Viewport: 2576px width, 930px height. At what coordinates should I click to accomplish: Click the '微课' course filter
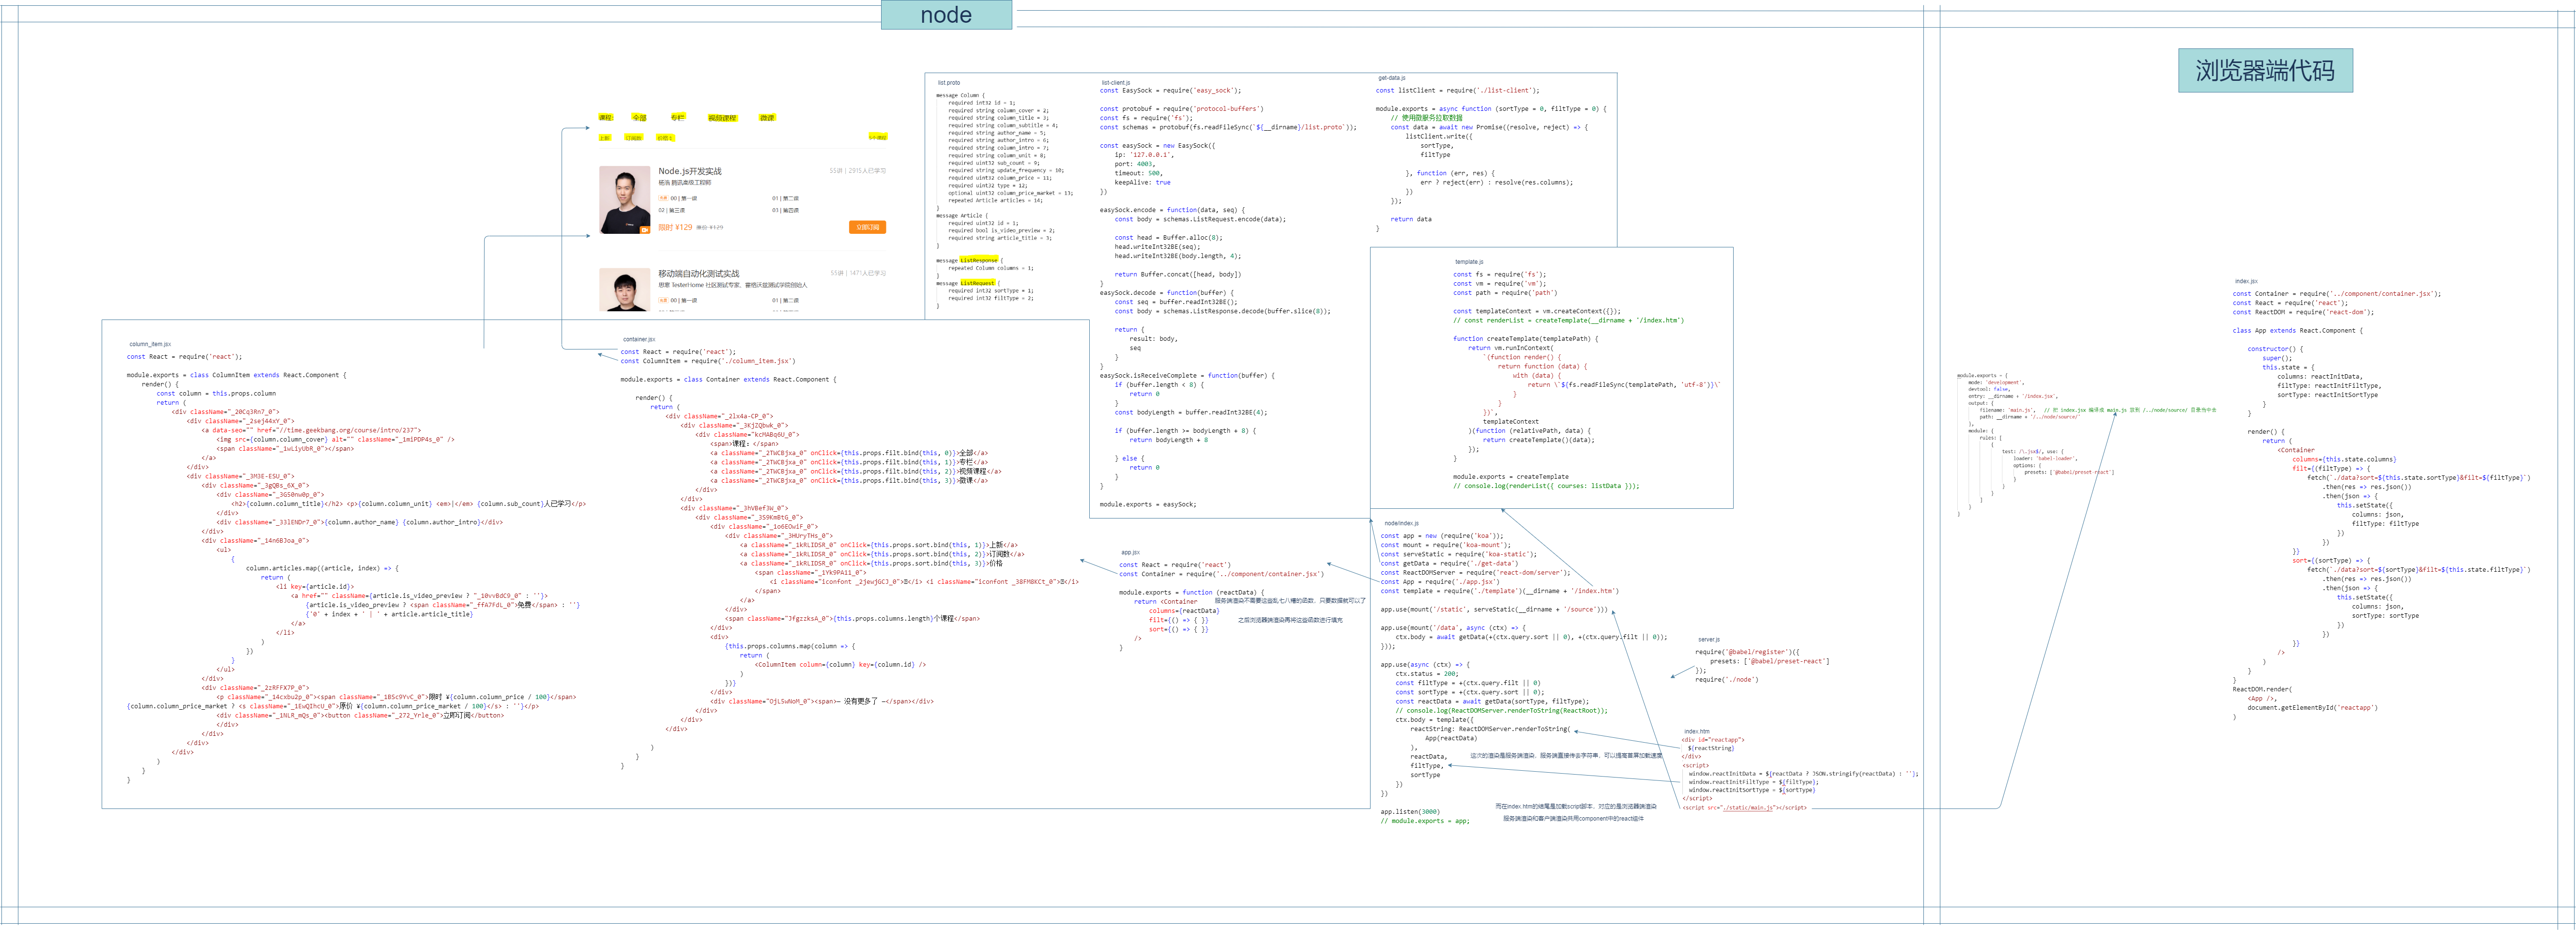767,118
